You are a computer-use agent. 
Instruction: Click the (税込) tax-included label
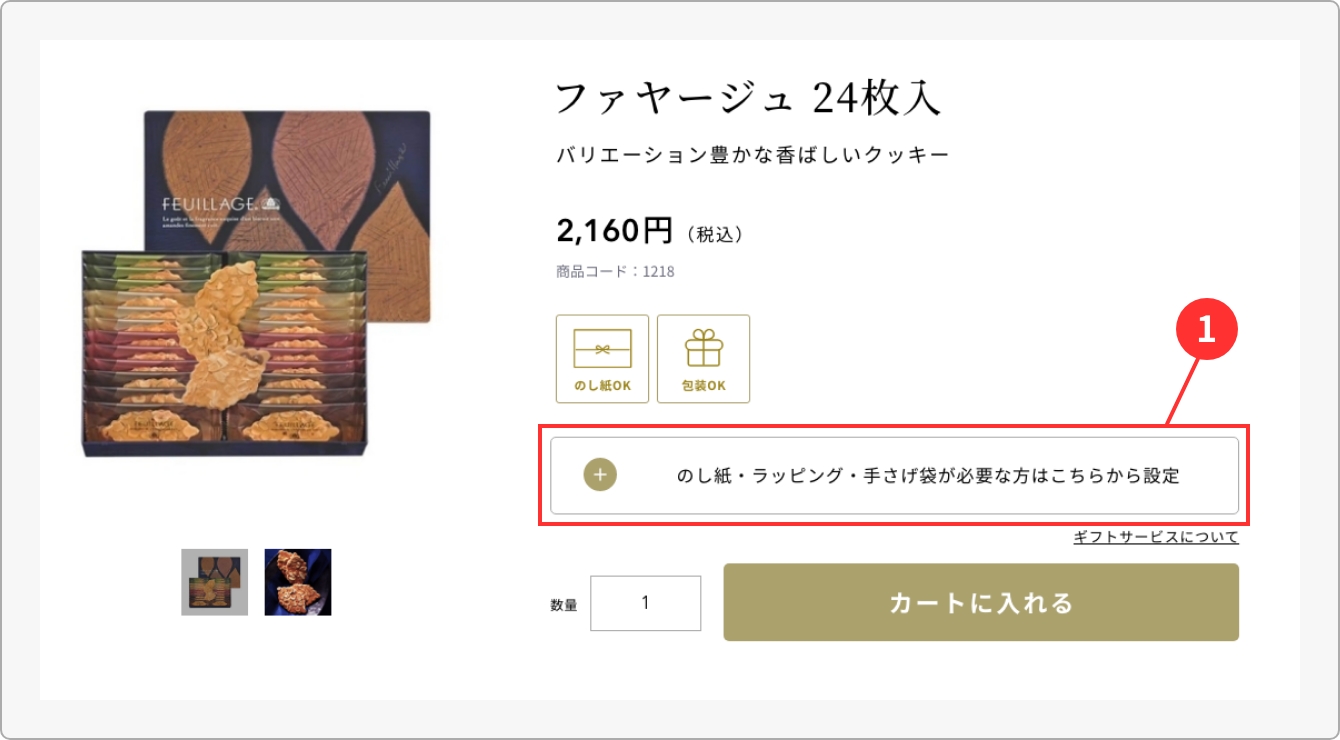tap(716, 234)
